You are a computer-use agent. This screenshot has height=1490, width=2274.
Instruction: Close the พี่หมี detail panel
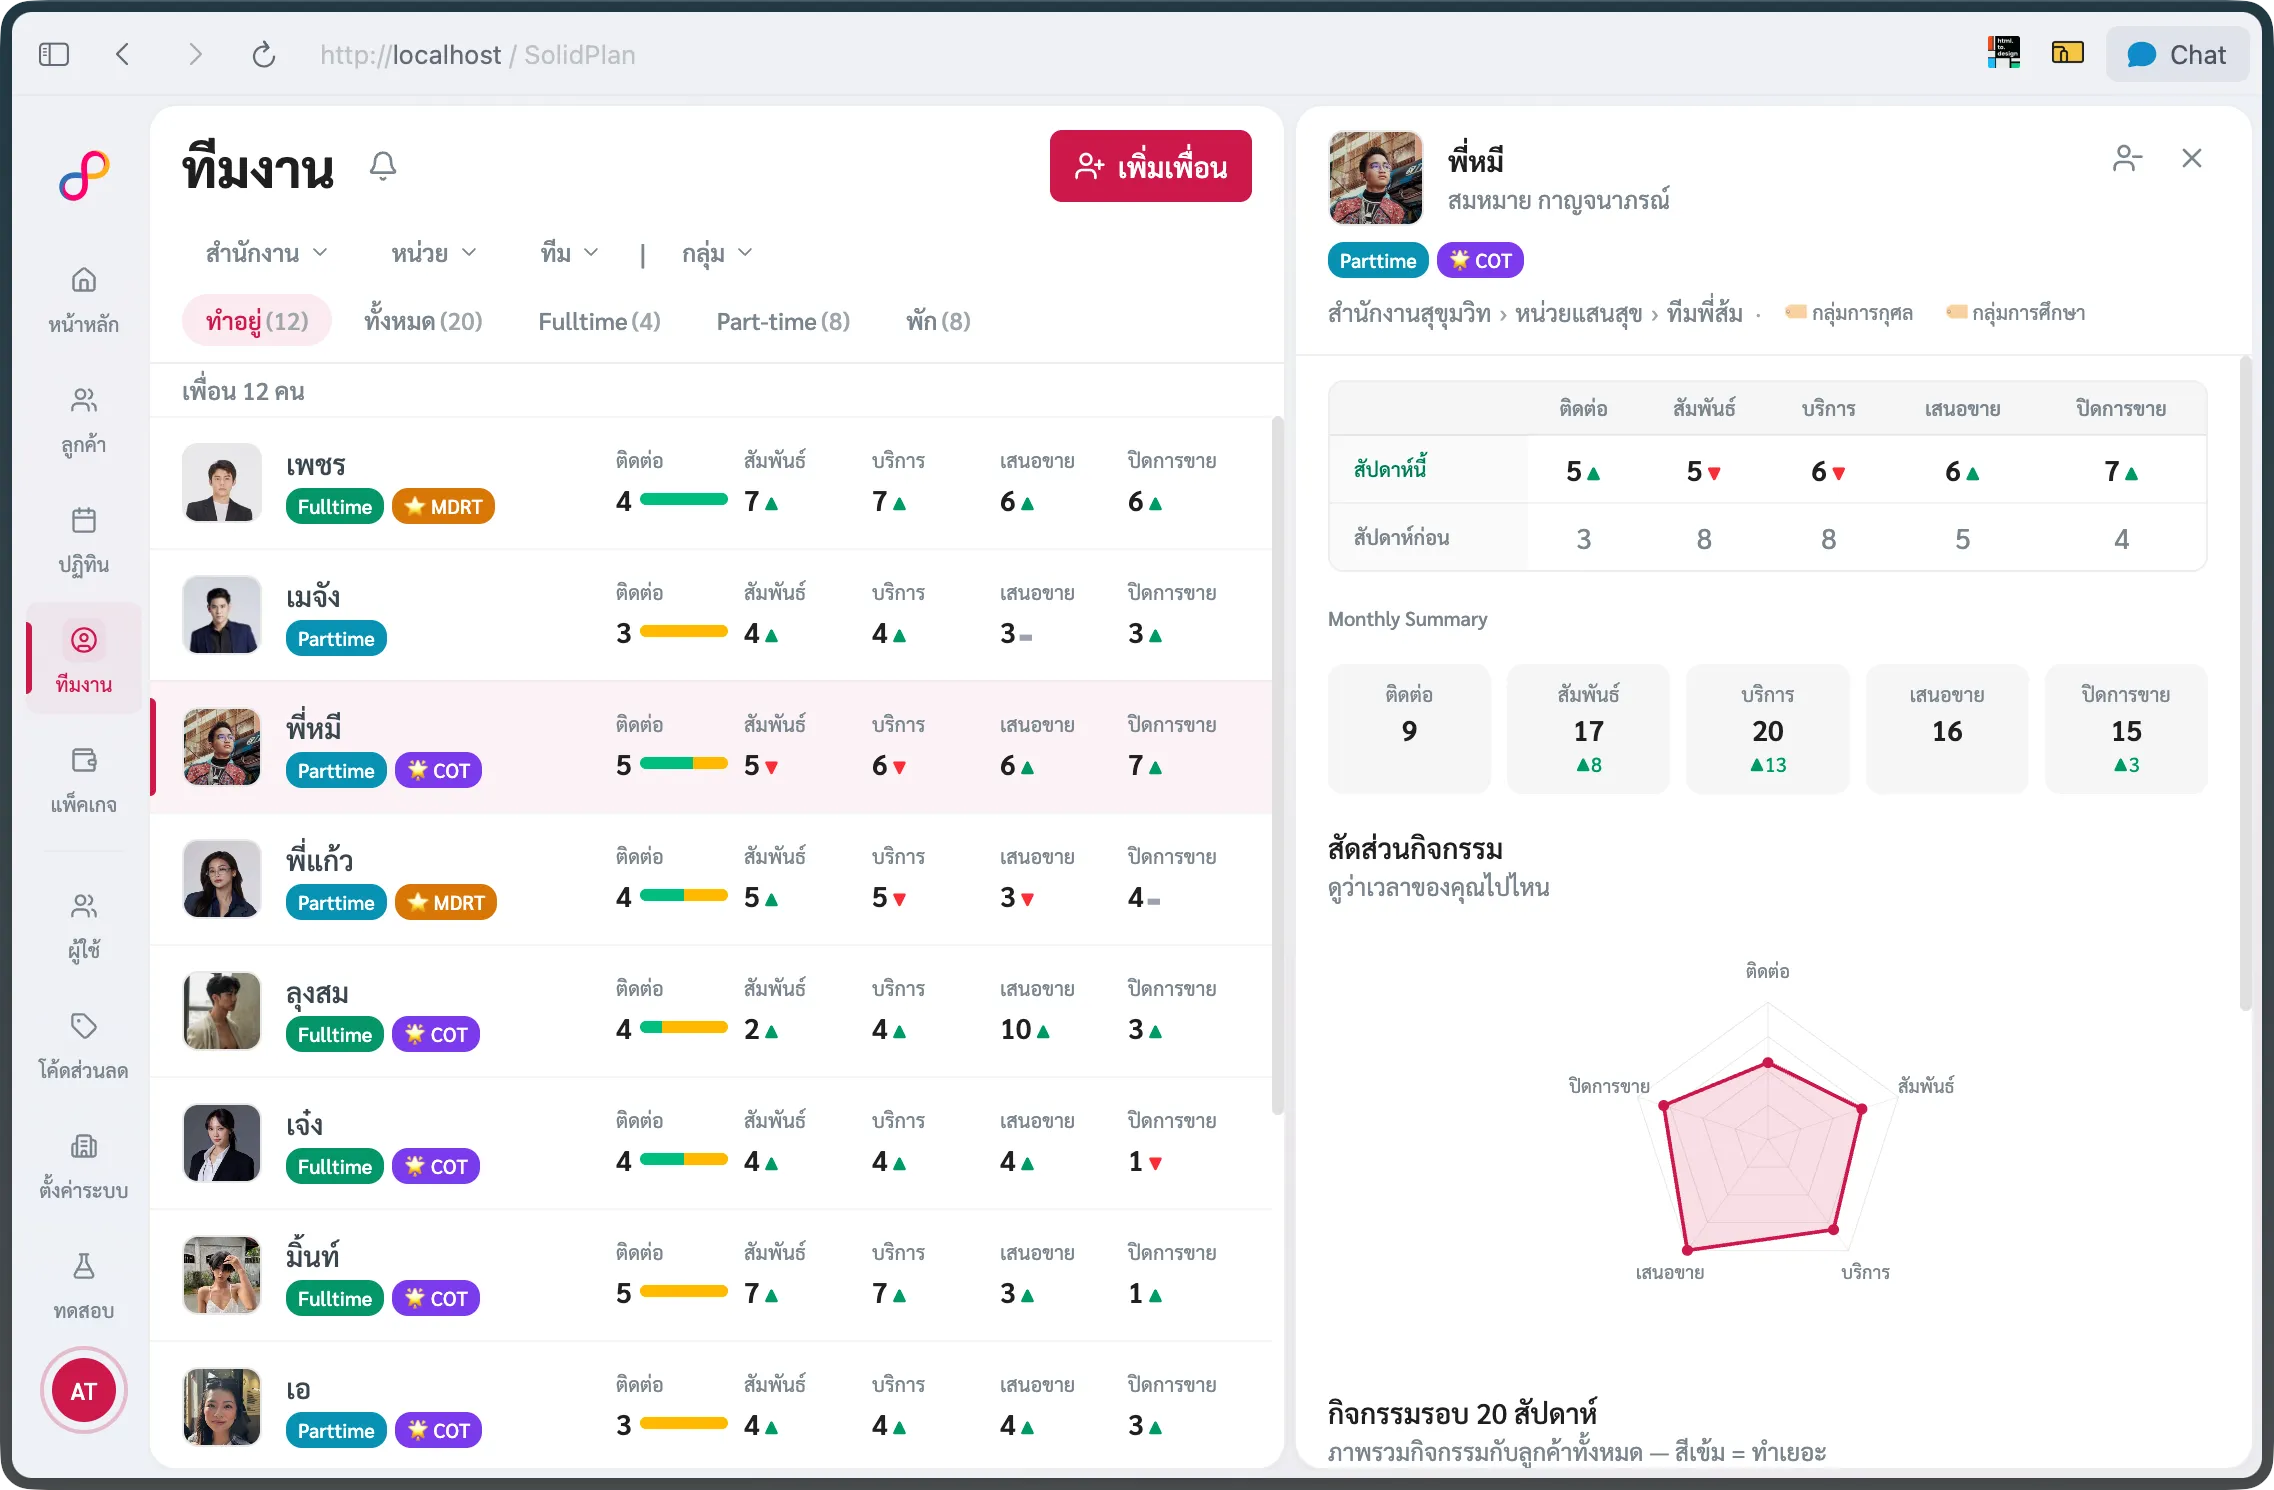pyautogui.click(x=2192, y=158)
